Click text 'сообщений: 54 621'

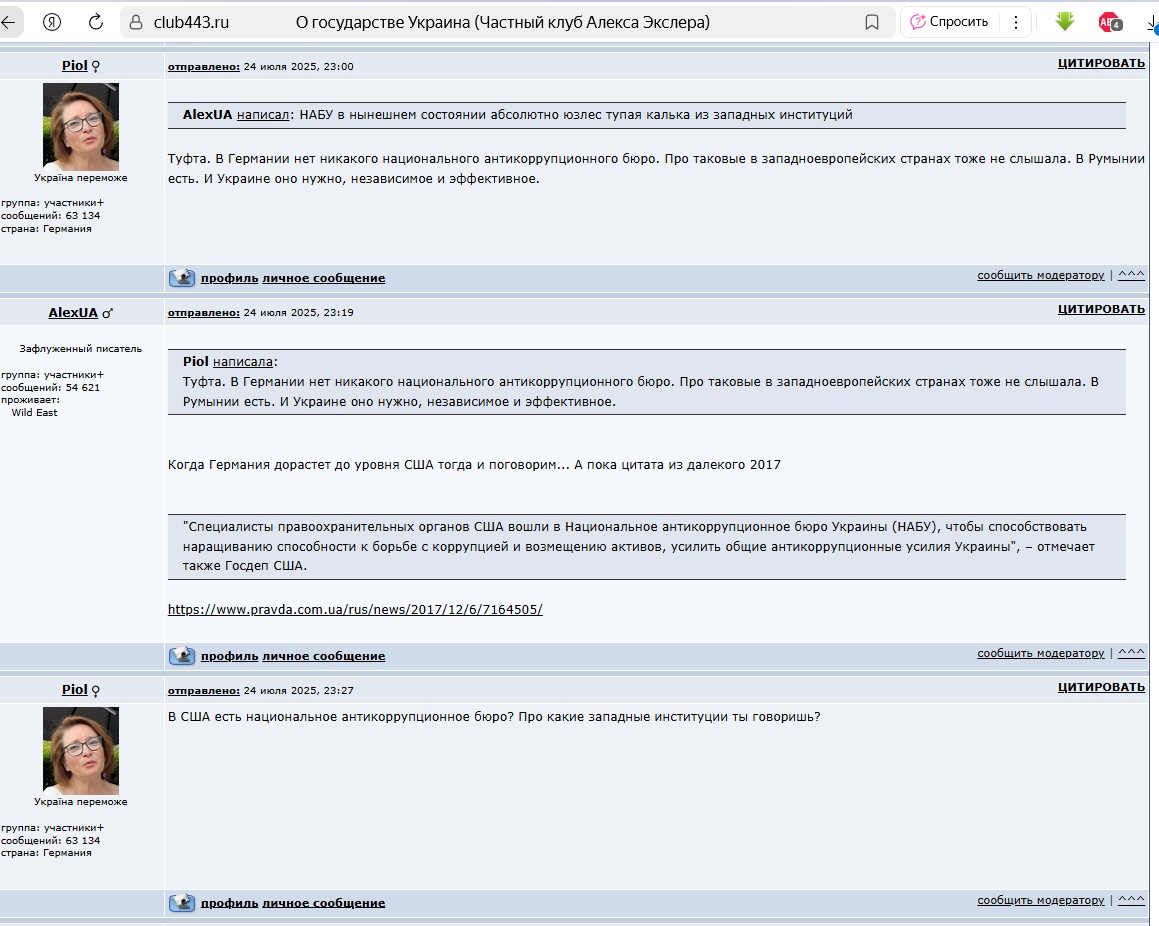pos(50,387)
